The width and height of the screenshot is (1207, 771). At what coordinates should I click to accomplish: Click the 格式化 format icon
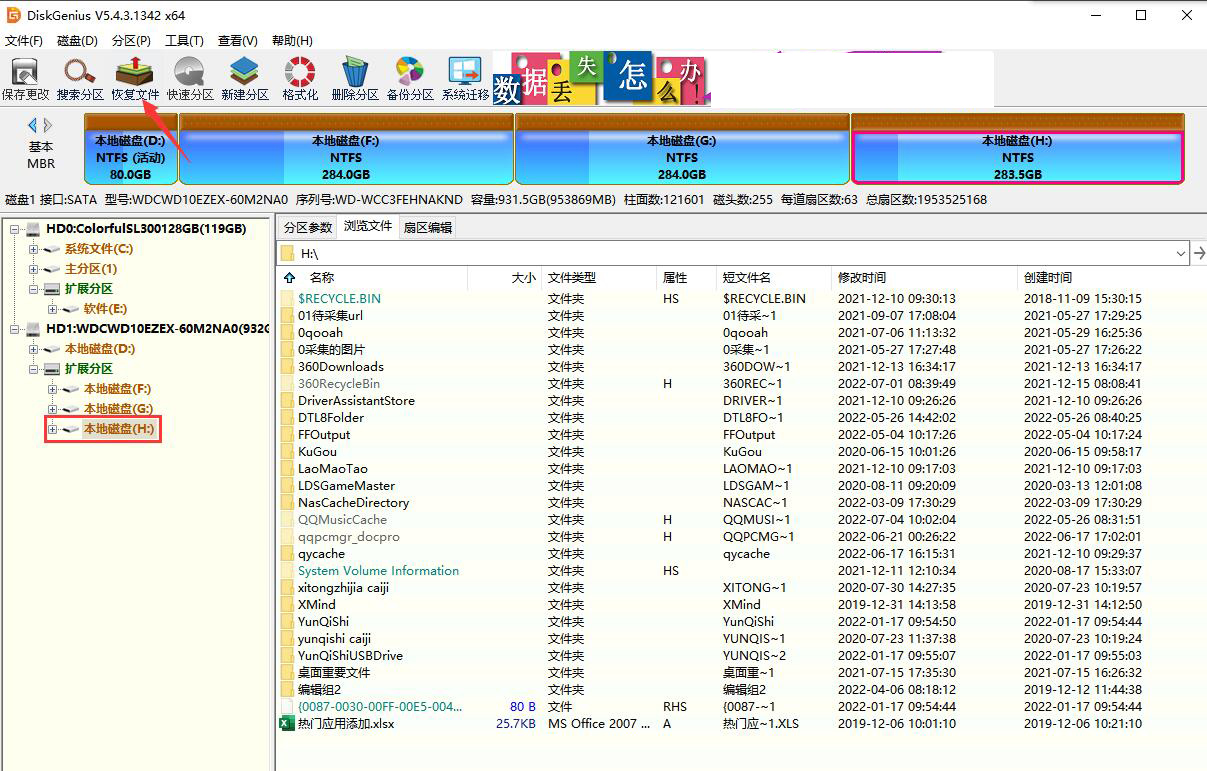(x=300, y=78)
